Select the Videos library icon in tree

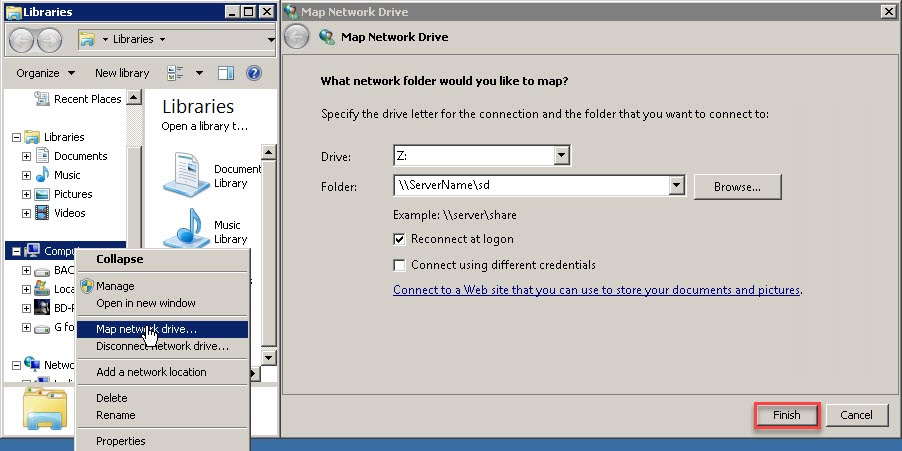pyautogui.click(x=43, y=213)
